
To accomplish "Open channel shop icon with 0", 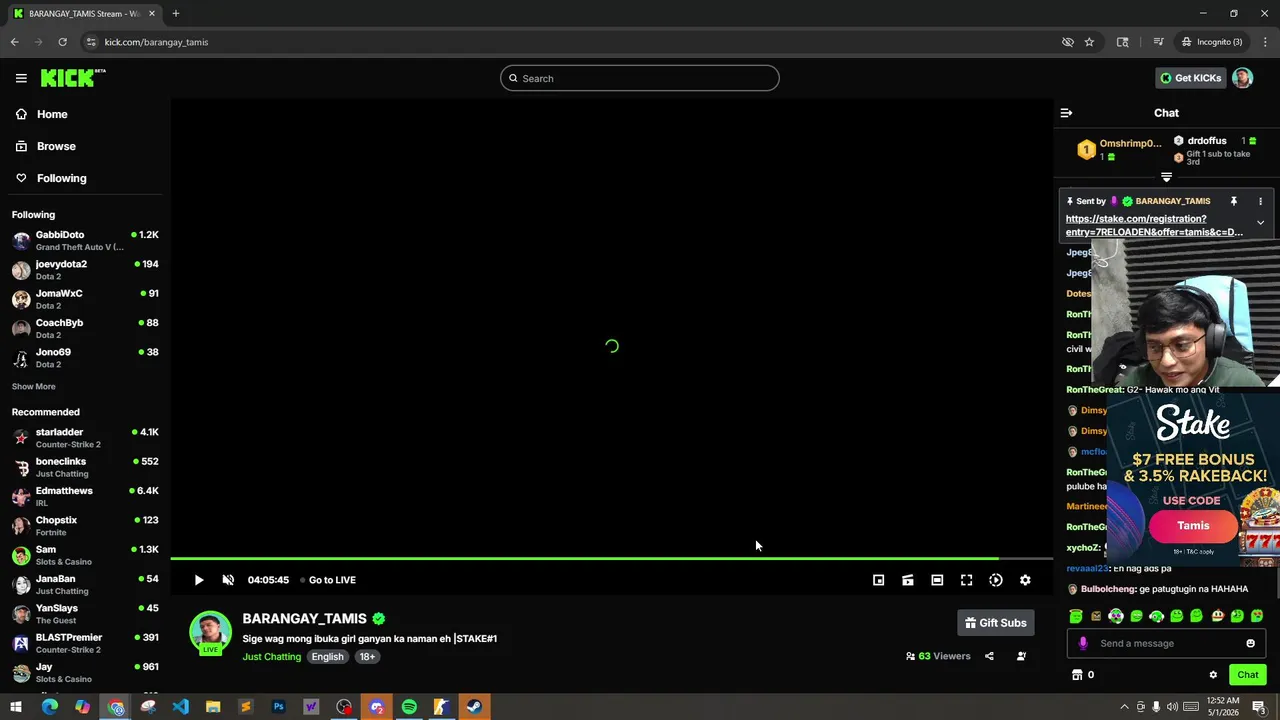I will pos(1083,675).
